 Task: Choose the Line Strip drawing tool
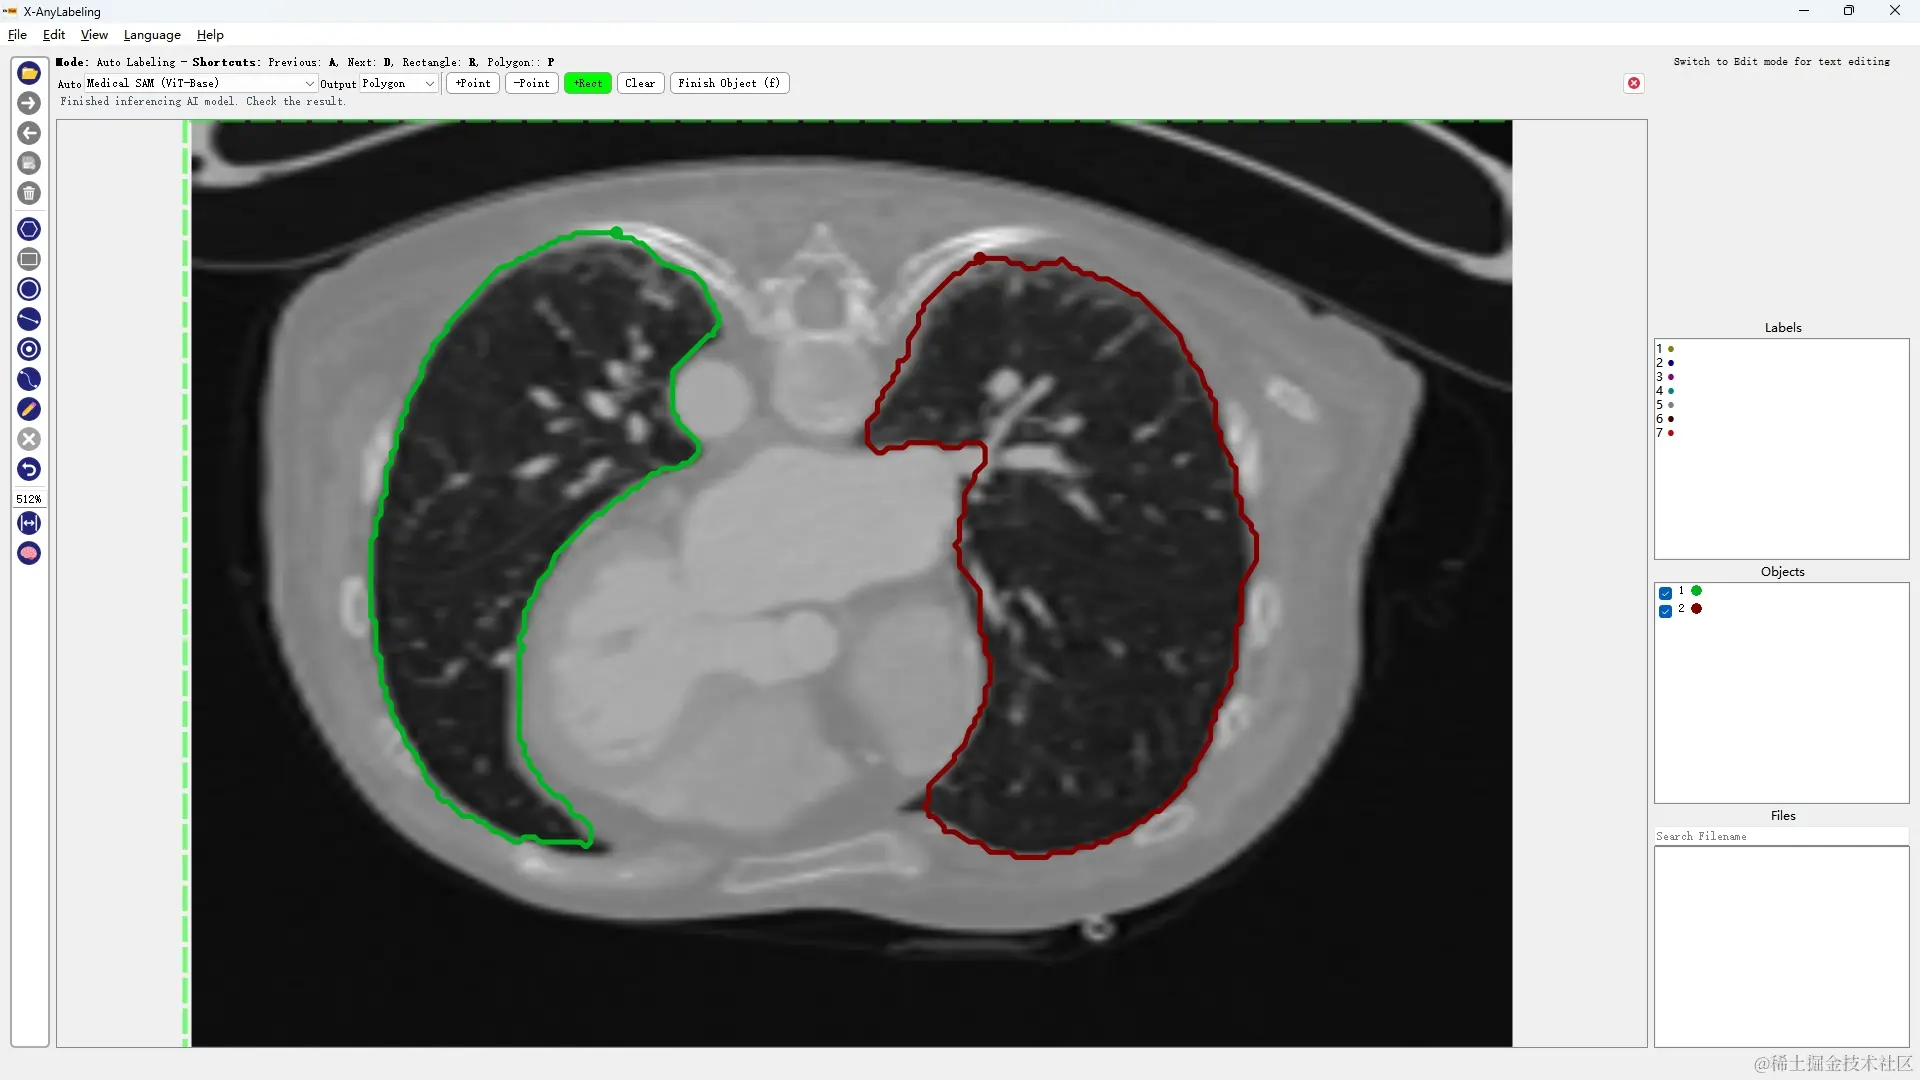click(29, 379)
